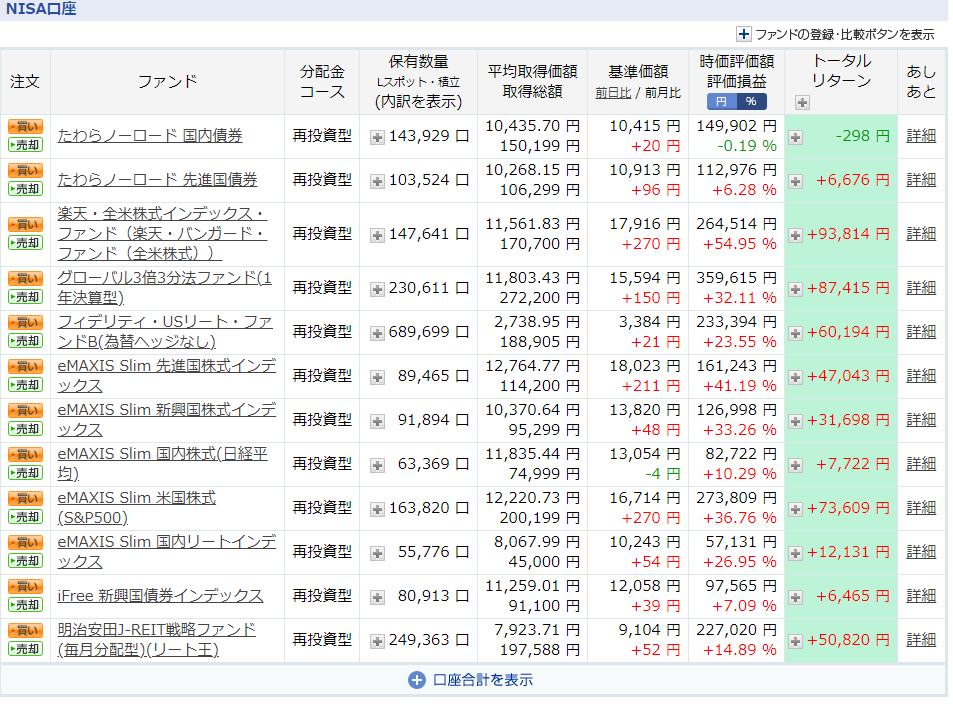The width and height of the screenshot is (953, 709).
Task: Open iFree 新興国債券インデックス link
Action: [160, 596]
